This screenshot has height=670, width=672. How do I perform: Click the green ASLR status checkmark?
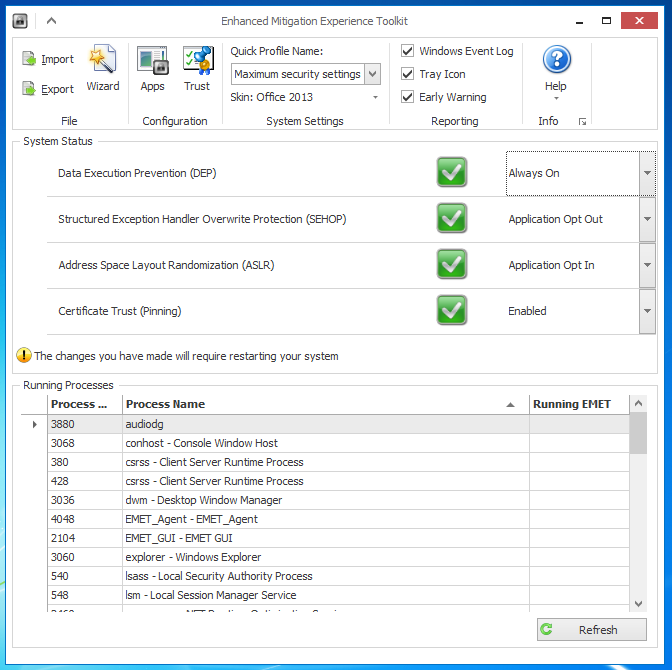point(452,264)
